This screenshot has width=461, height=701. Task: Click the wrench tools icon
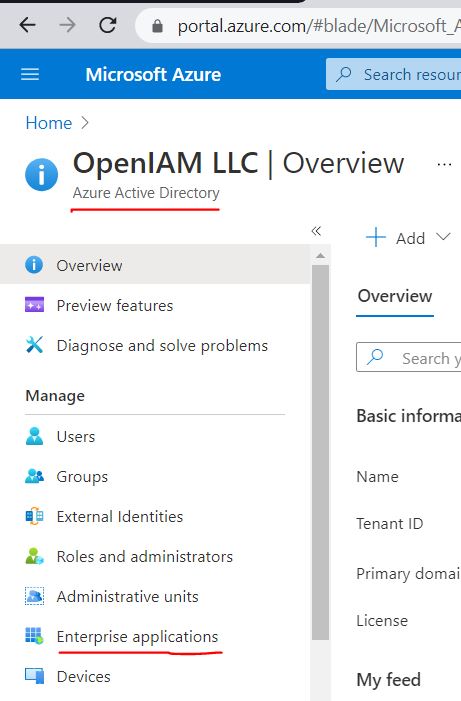click(34, 345)
